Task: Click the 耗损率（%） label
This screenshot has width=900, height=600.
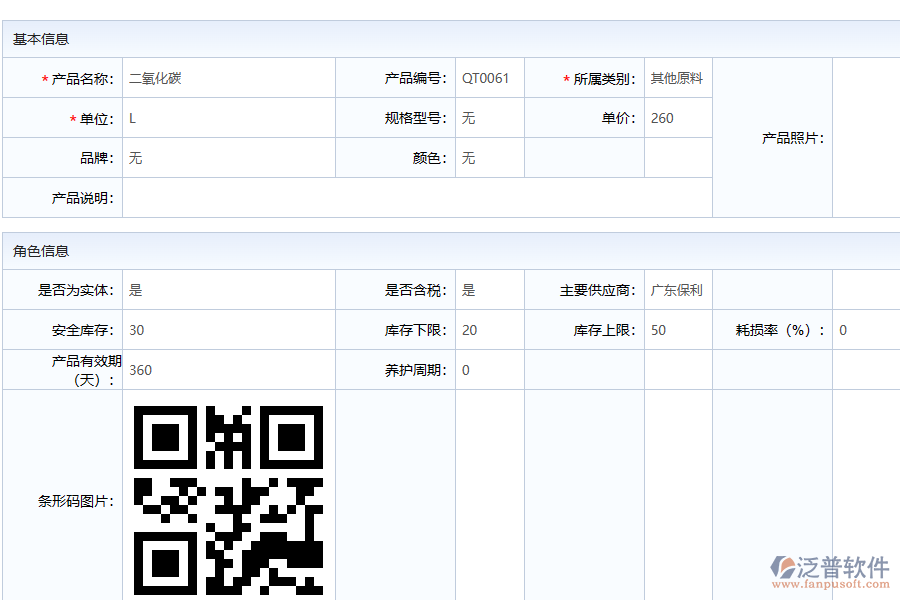Action: [780, 330]
